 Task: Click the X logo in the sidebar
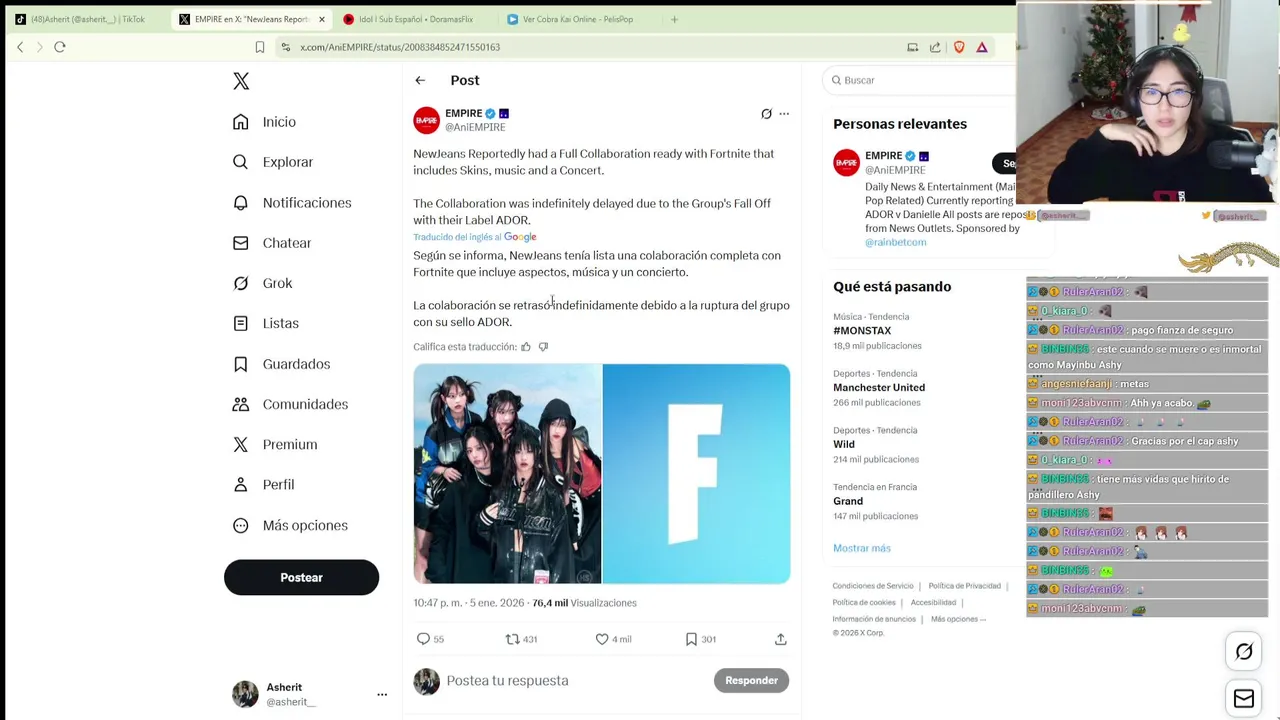click(241, 81)
